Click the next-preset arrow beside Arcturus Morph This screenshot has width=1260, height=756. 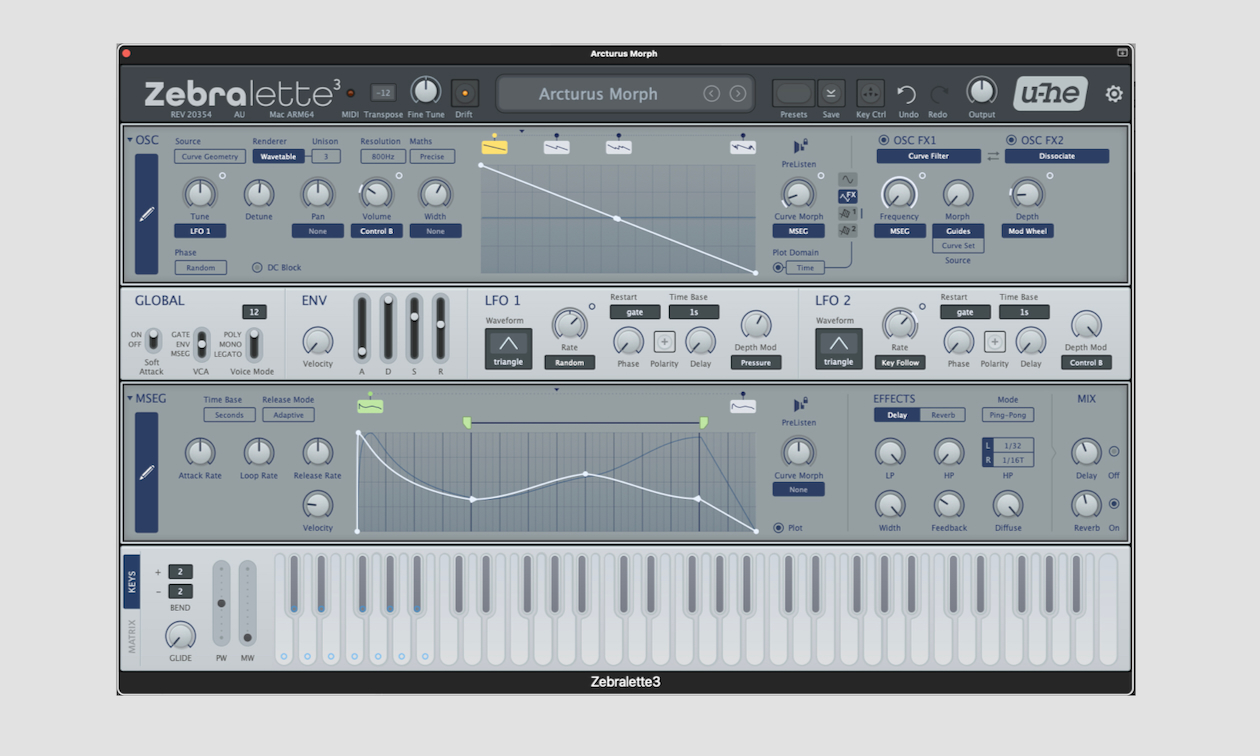tap(738, 93)
